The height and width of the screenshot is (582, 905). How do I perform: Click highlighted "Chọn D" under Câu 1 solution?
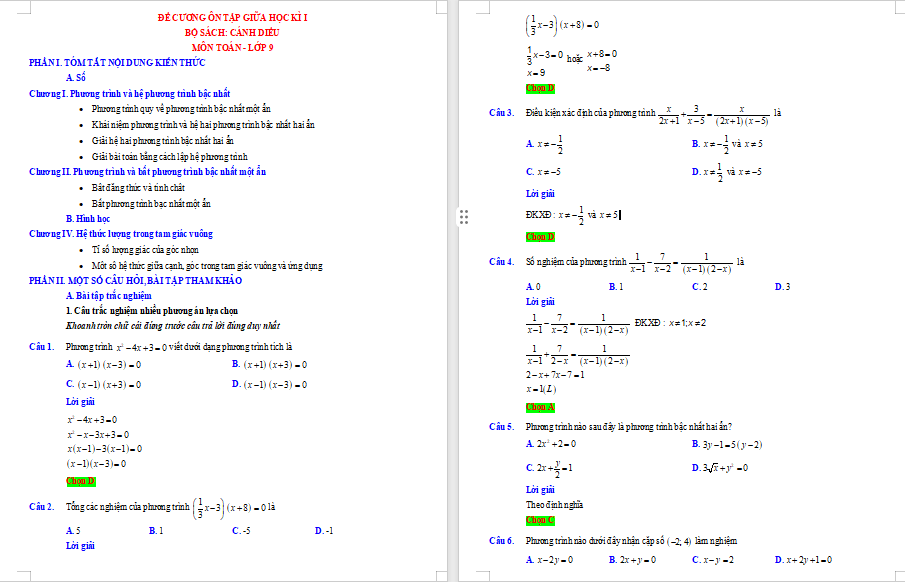pyautogui.click(x=81, y=481)
